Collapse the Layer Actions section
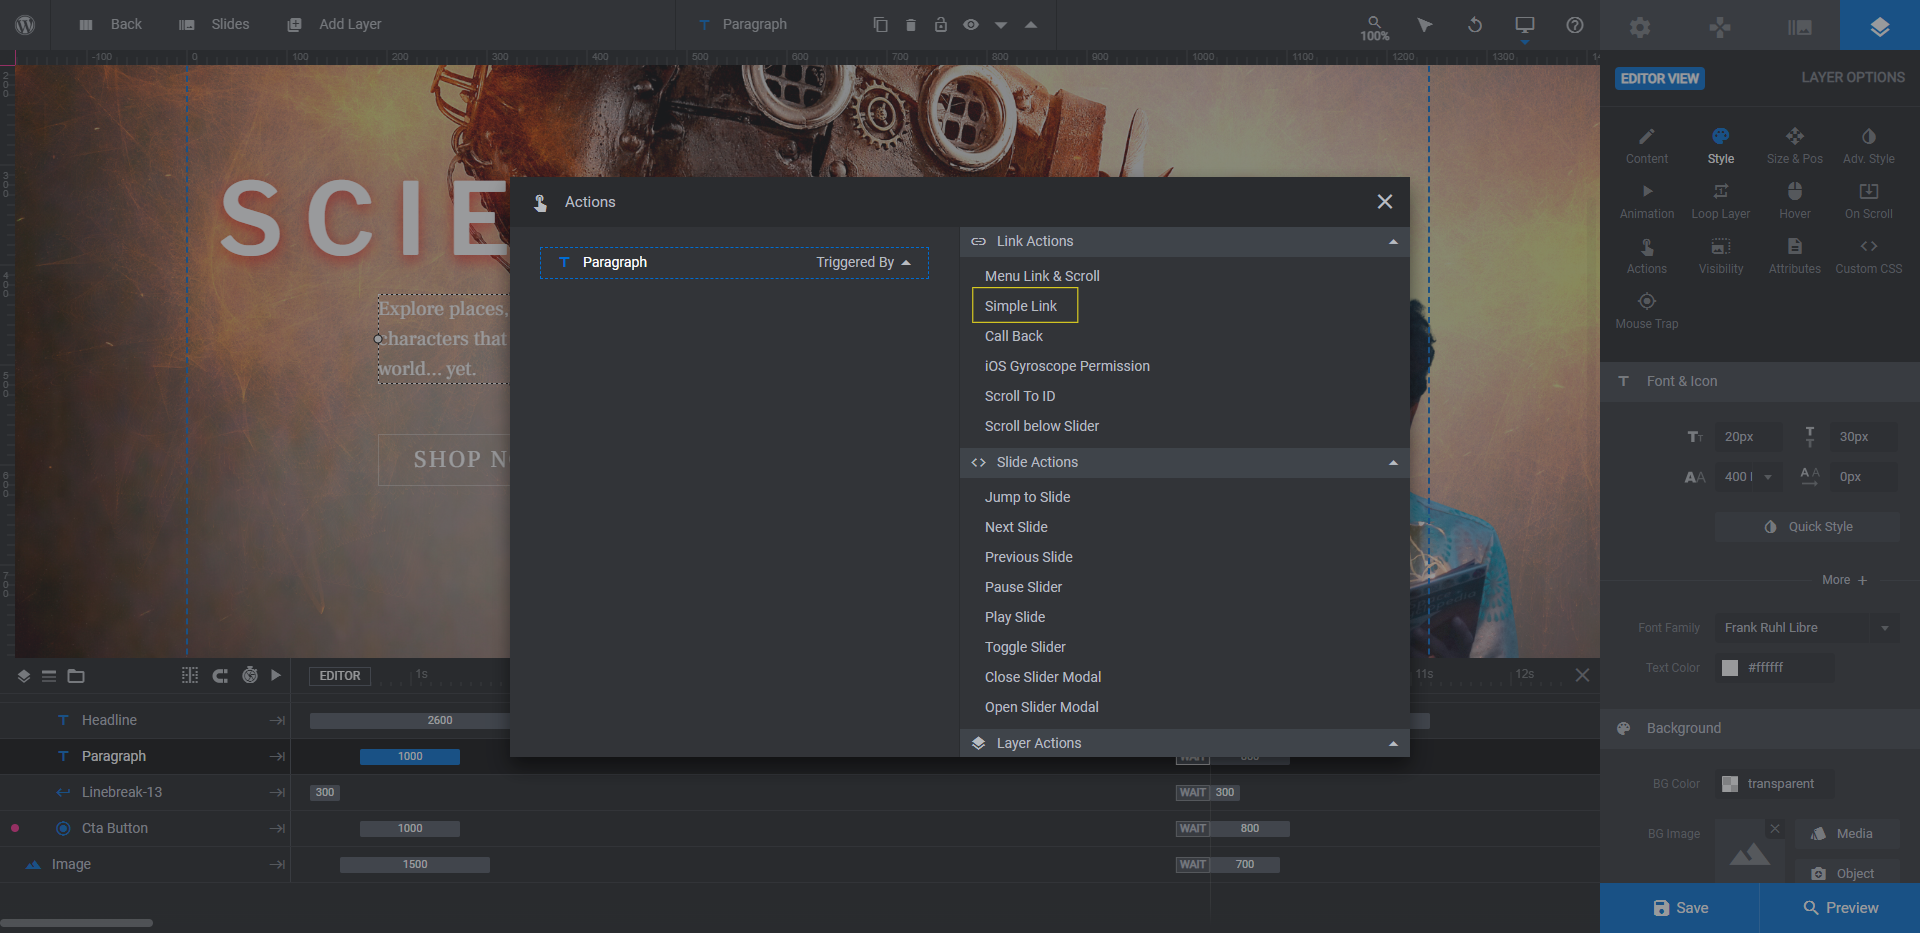The width and height of the screenshot is (1920, 933). click(x=1393, y=744)
